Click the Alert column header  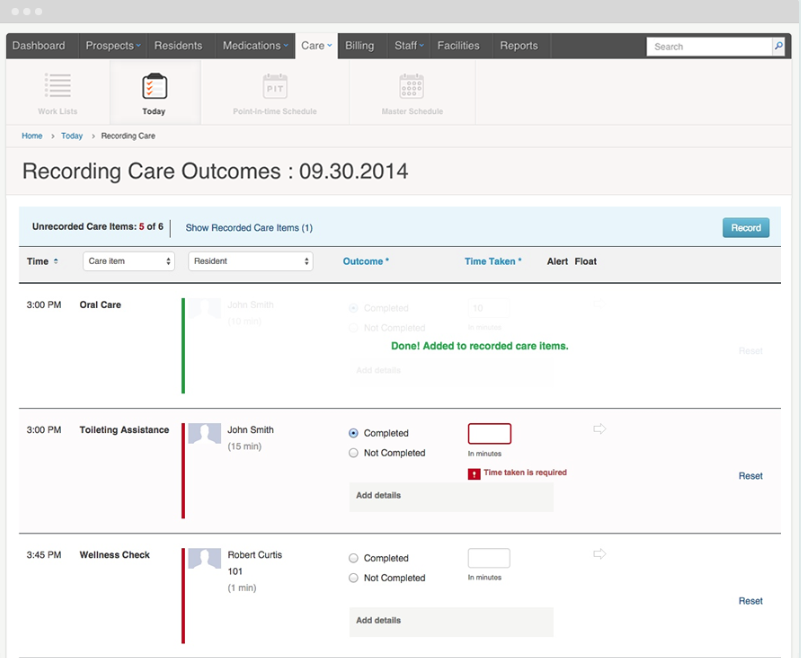[x=557, y=262]
